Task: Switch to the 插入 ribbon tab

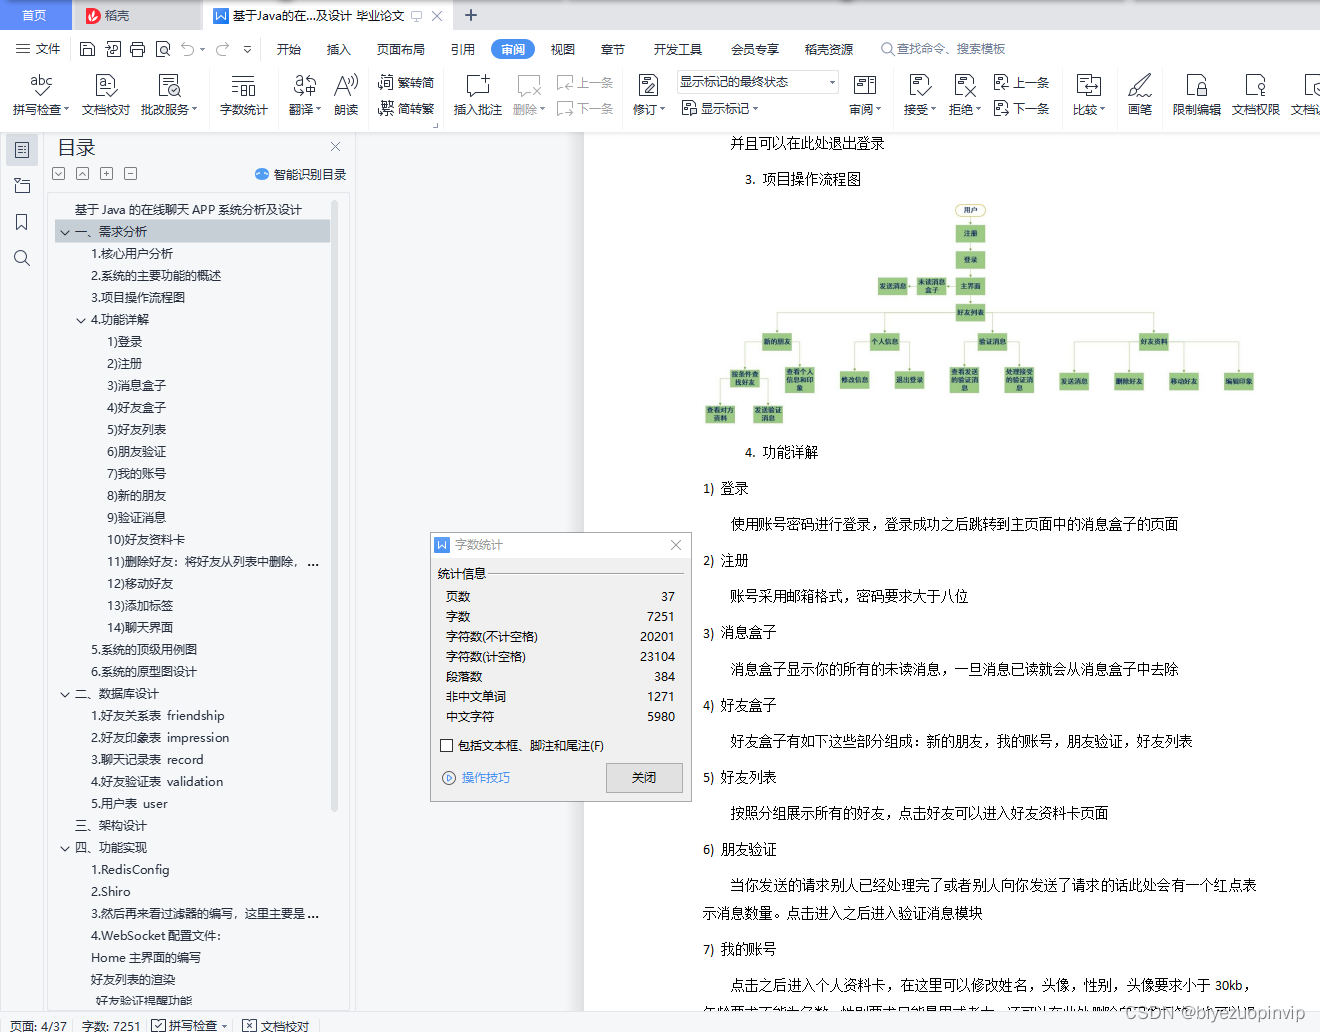Action: point(339,49)
